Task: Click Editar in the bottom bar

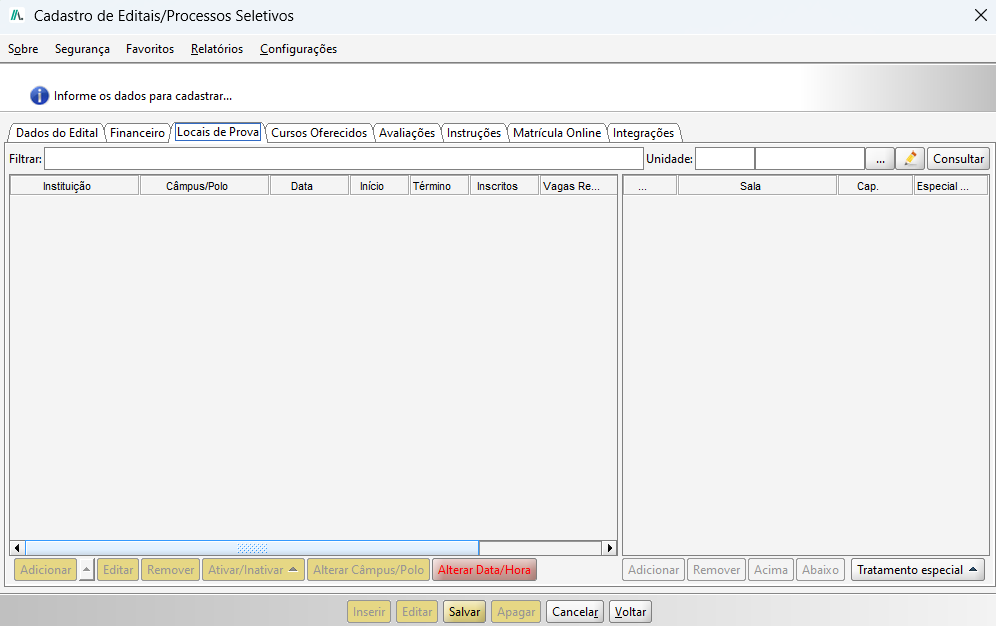Action: [417, 611]
